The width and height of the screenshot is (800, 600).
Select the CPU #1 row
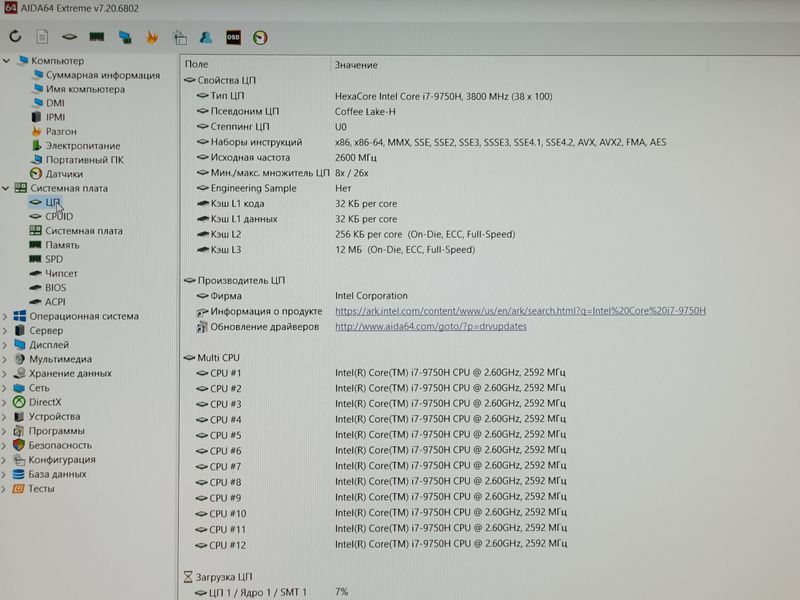(381, 373)
